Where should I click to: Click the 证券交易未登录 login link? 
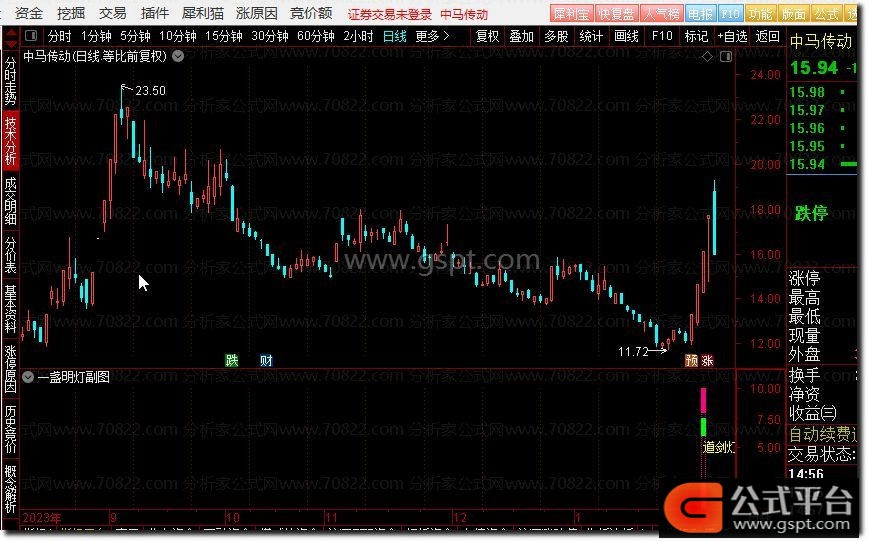pyautogui.click(x=390, y=14)
